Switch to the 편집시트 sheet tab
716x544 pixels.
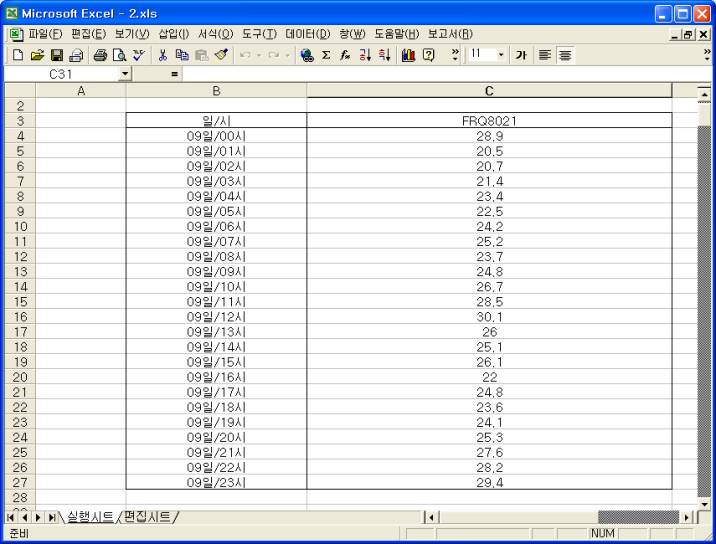pos(148,517)
